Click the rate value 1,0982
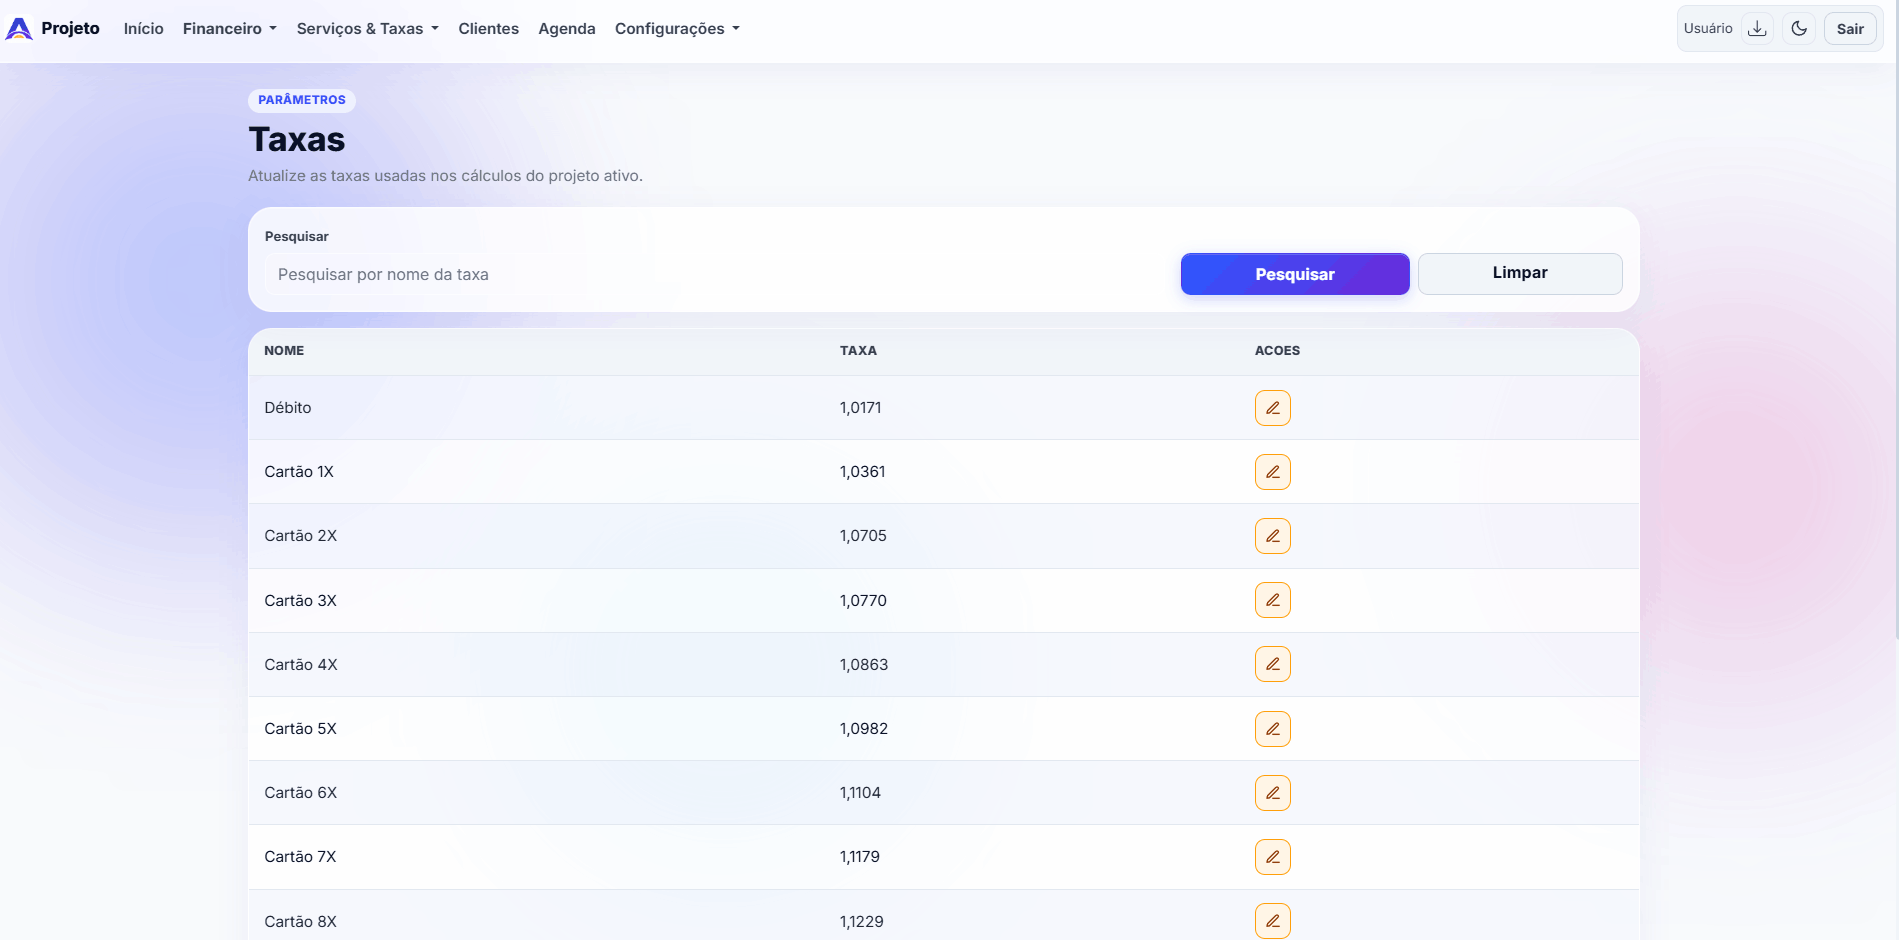This screenshot has height=940, width=1899. (864, 729)
